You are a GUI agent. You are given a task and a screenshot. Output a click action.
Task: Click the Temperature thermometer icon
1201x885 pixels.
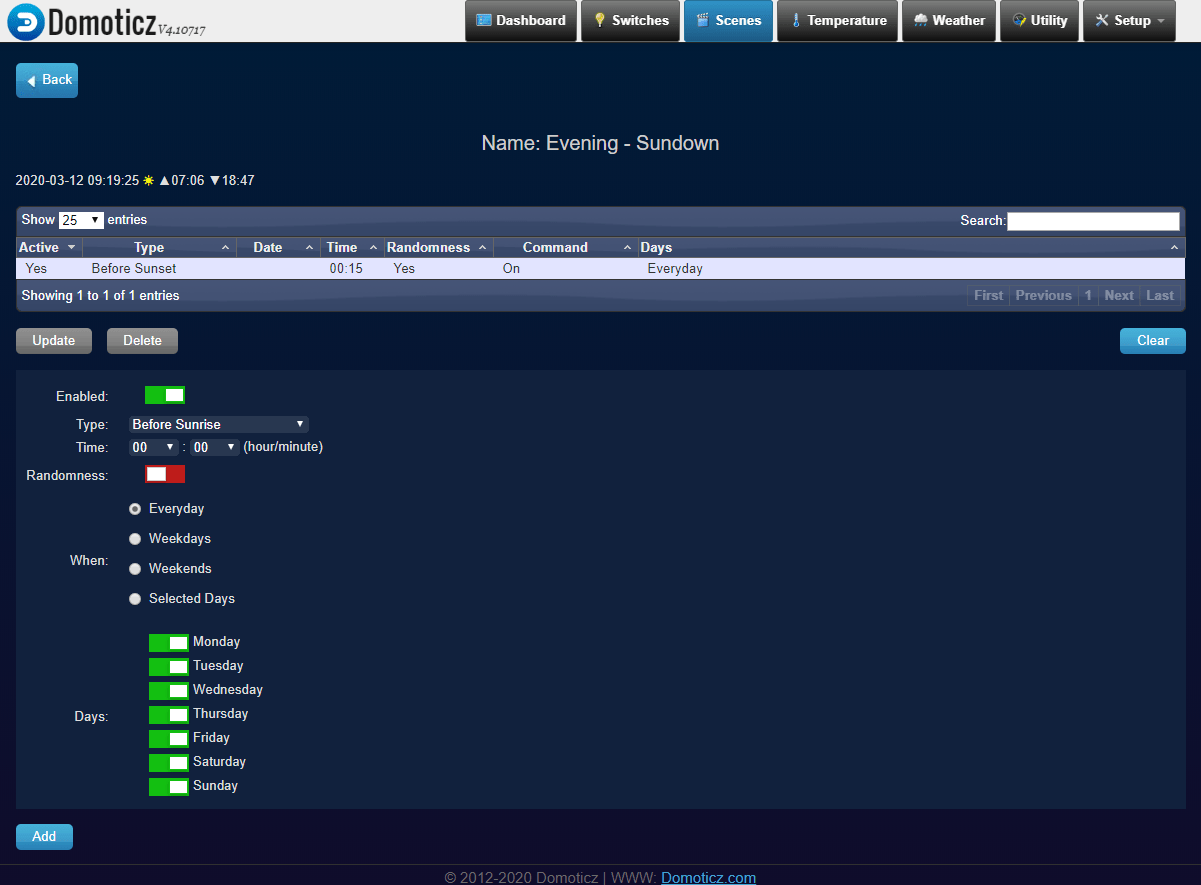(796, 20)
